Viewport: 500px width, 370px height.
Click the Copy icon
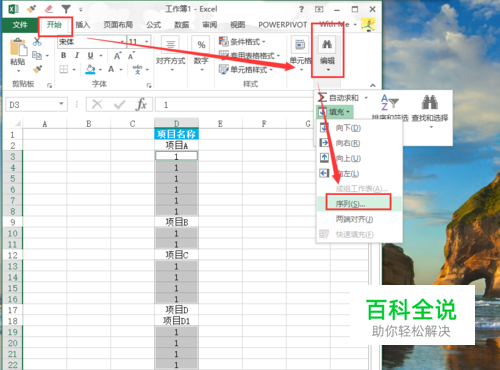coord(37,55)
